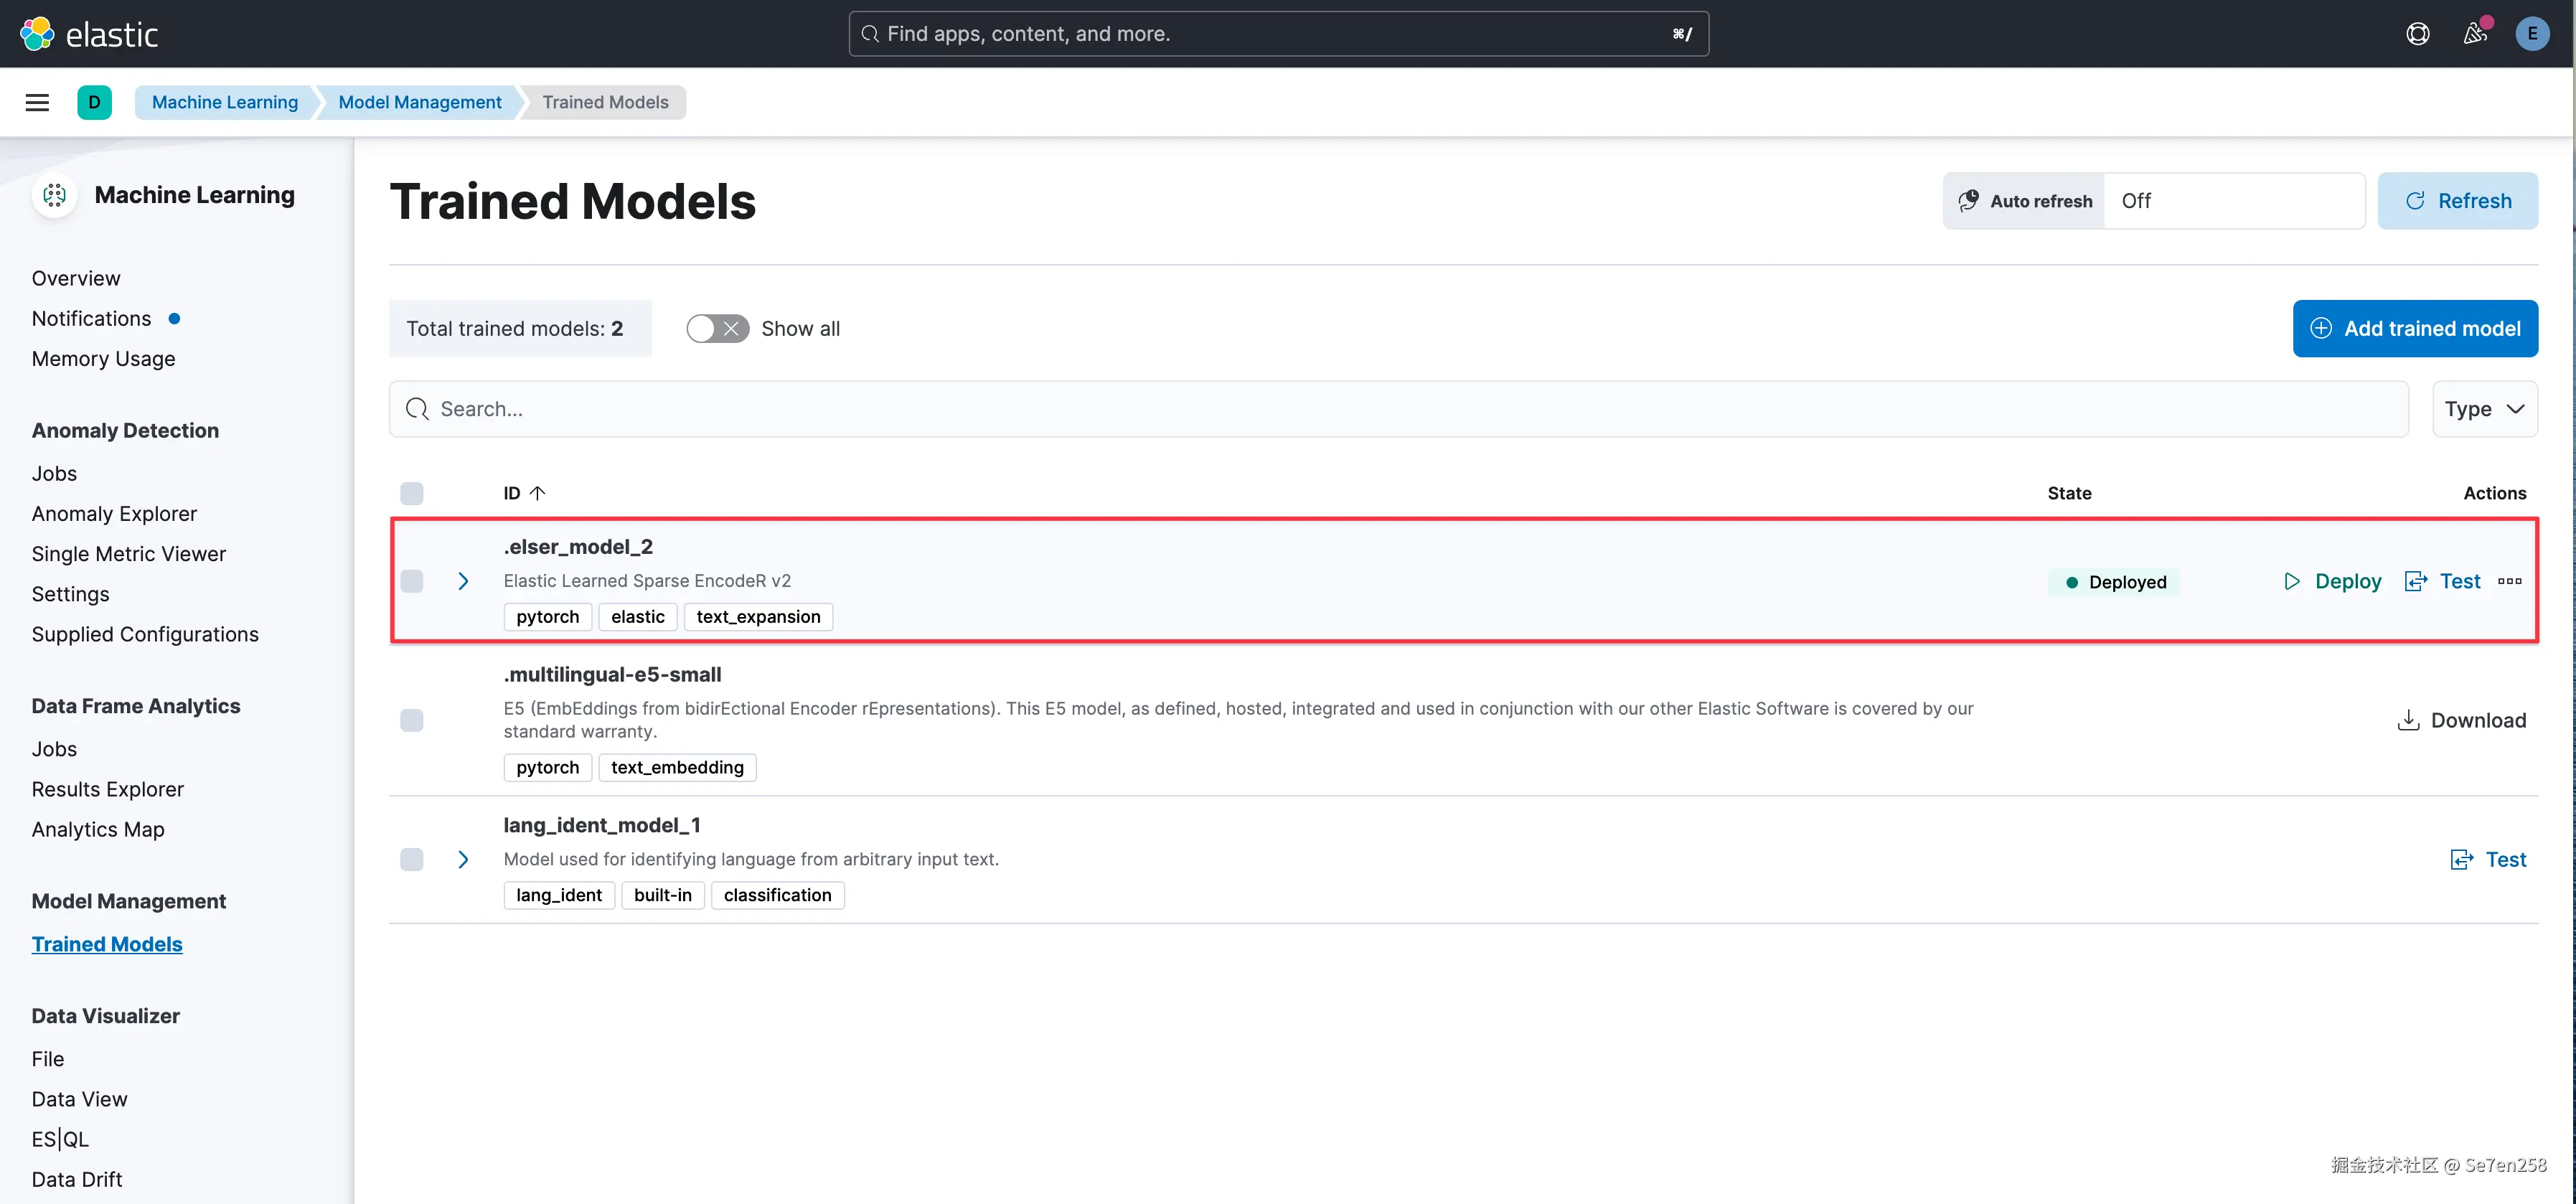The height and width of the screenshot is (1204, 2576).
Task: Open Anomaly Explorer in sidebar
Action: 114,514
